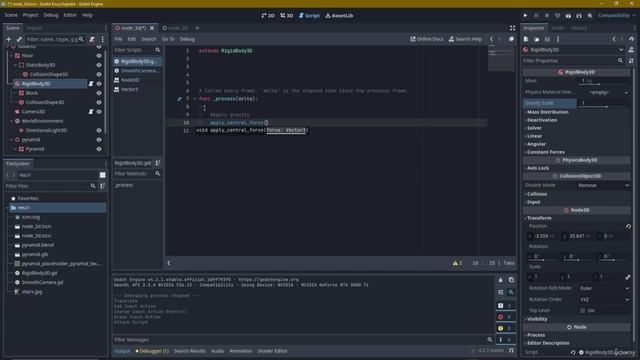640x360 pixels.
Task: Select SmoothCamera script in the script list
Action: coord(137,71)
